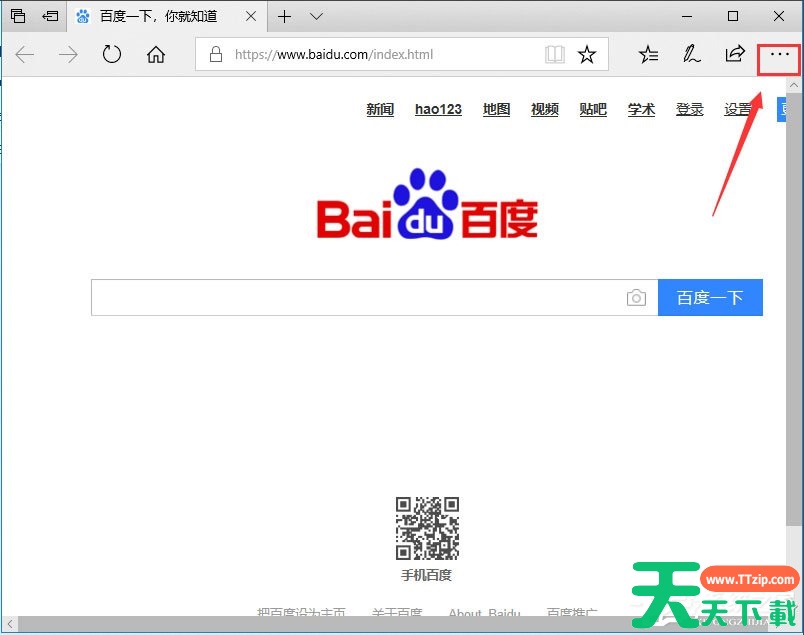The image size is (804, 635).
Task: Minimize the browser window
Action: click(687, 16)
